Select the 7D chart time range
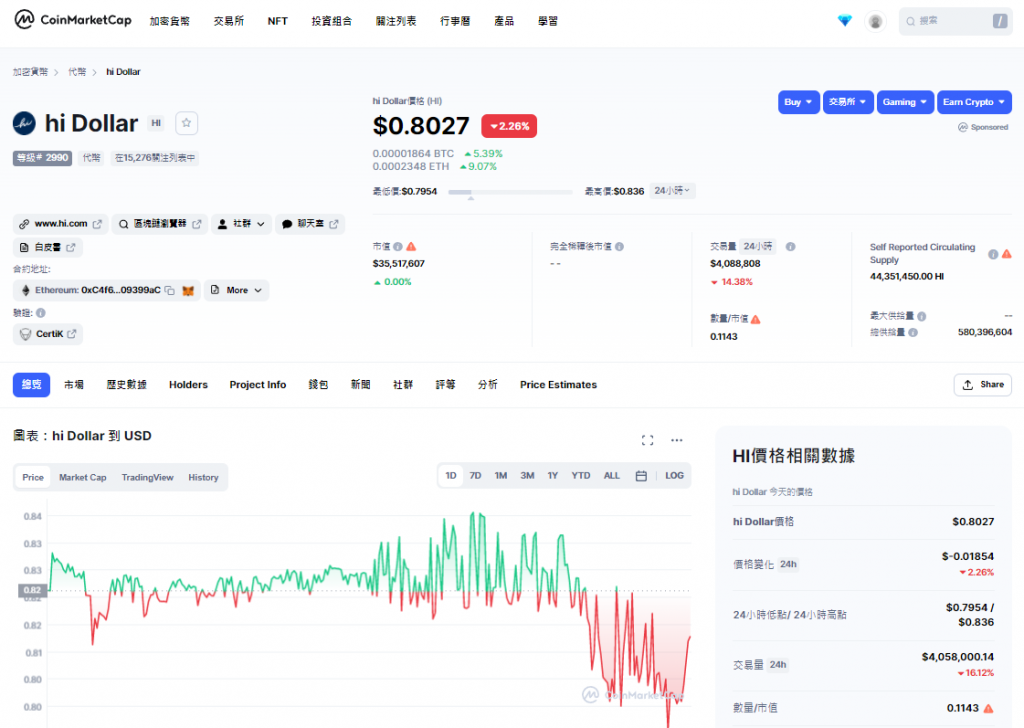Screen dimensions: 1024x728 pyautogui.click(x=476, y=476)
